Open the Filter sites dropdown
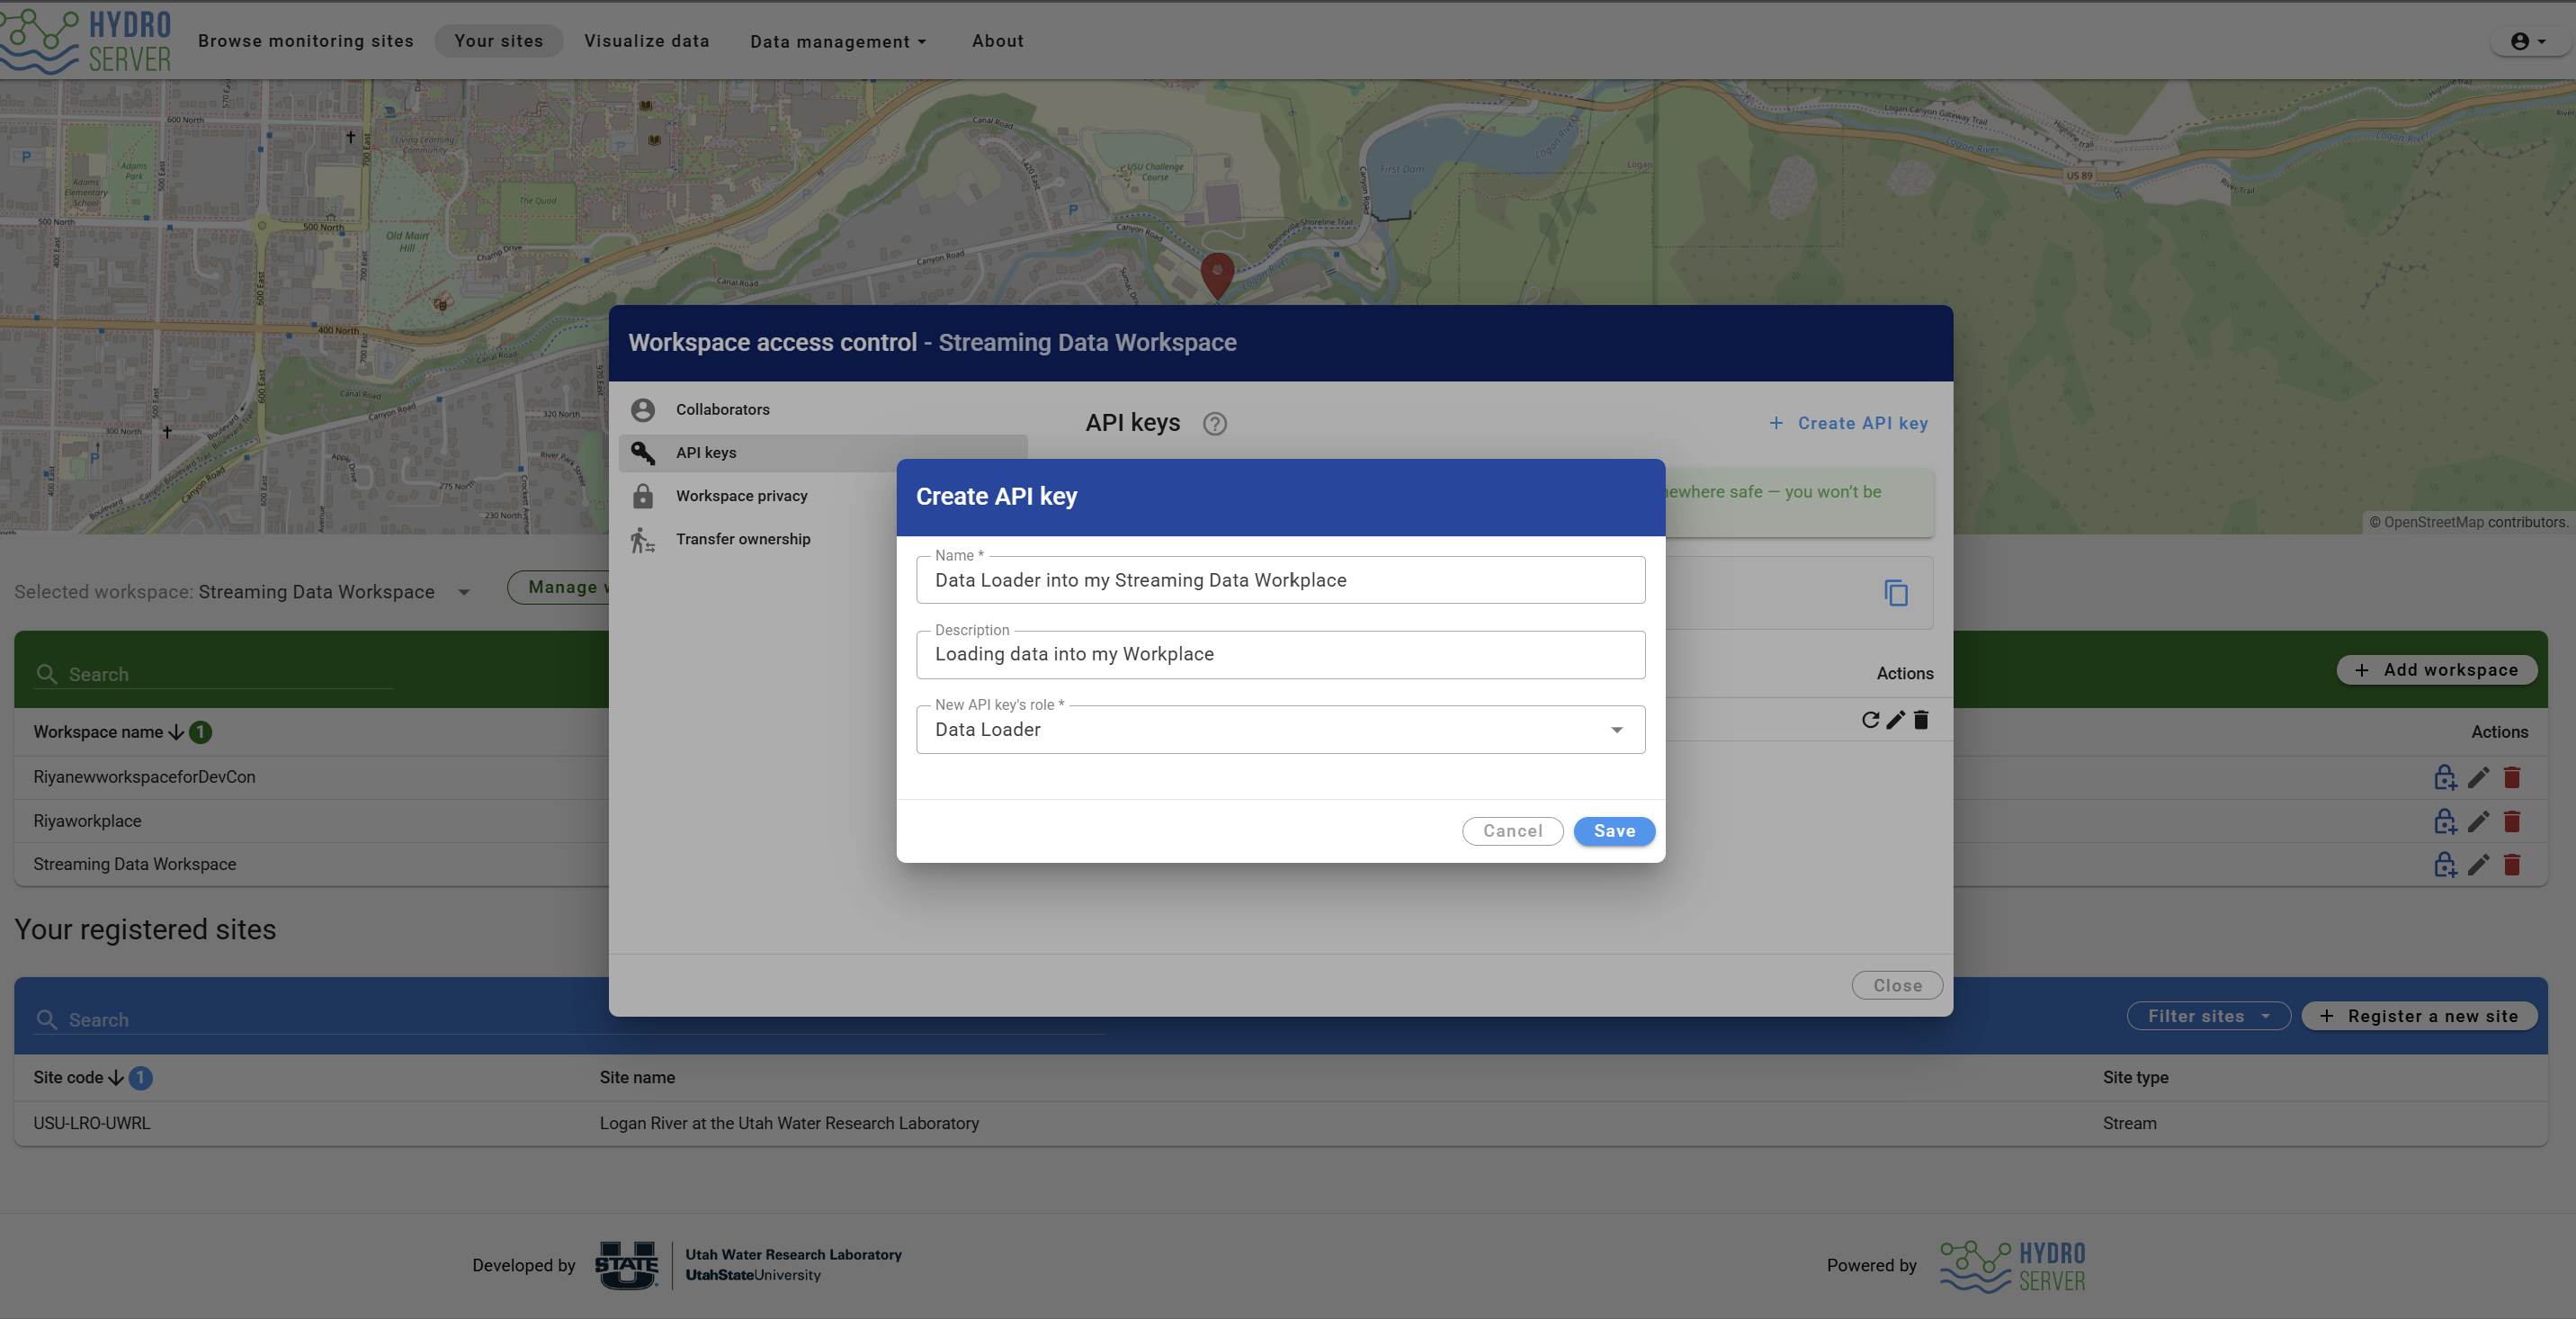This screenshot has height=1319, width=2576. point(2208,1016)
